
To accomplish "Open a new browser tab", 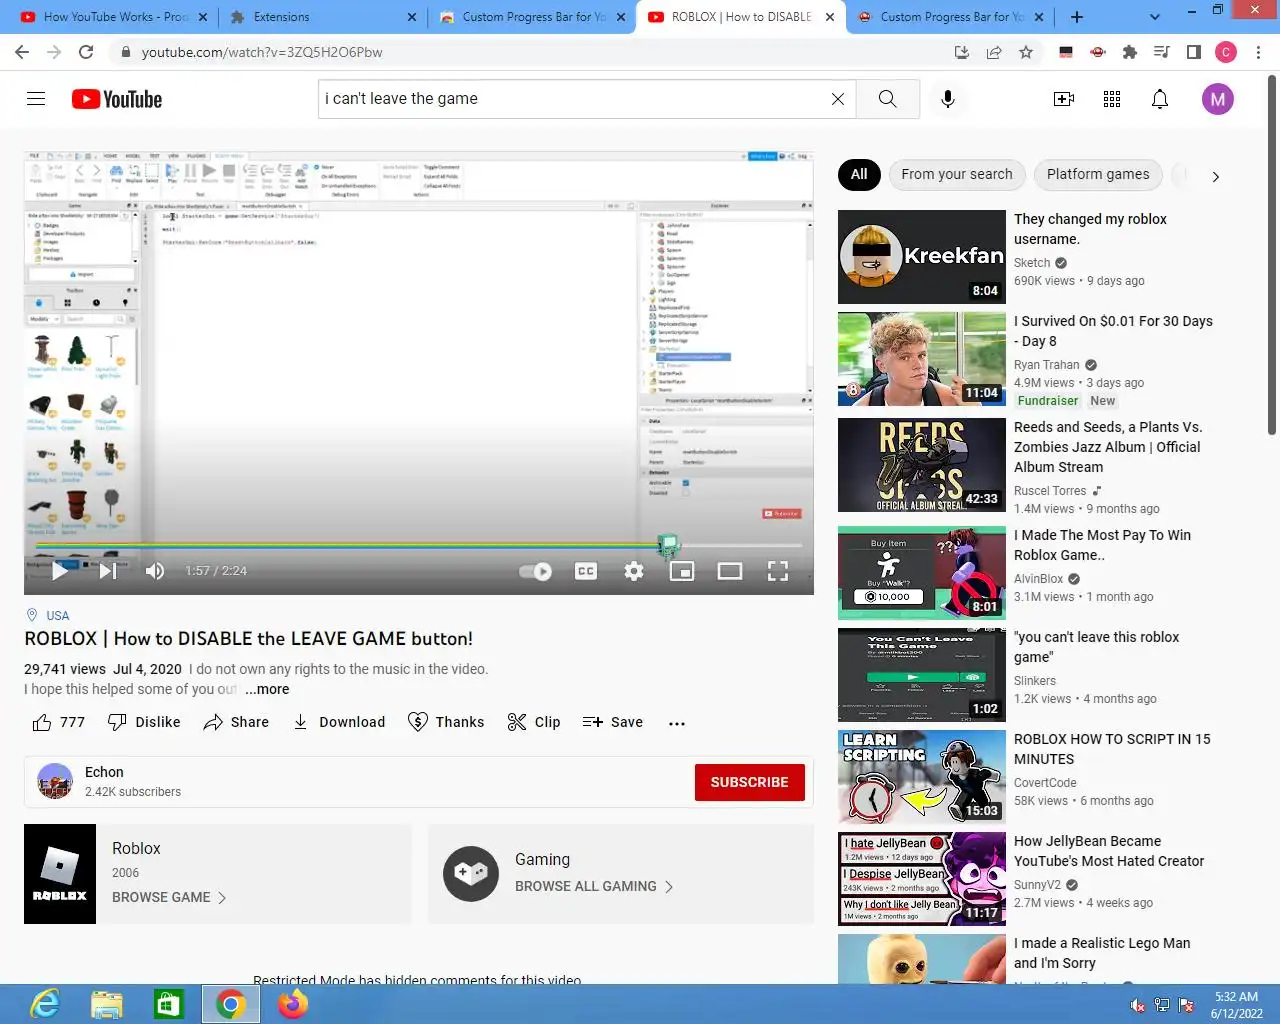I will coord(1077,17).
